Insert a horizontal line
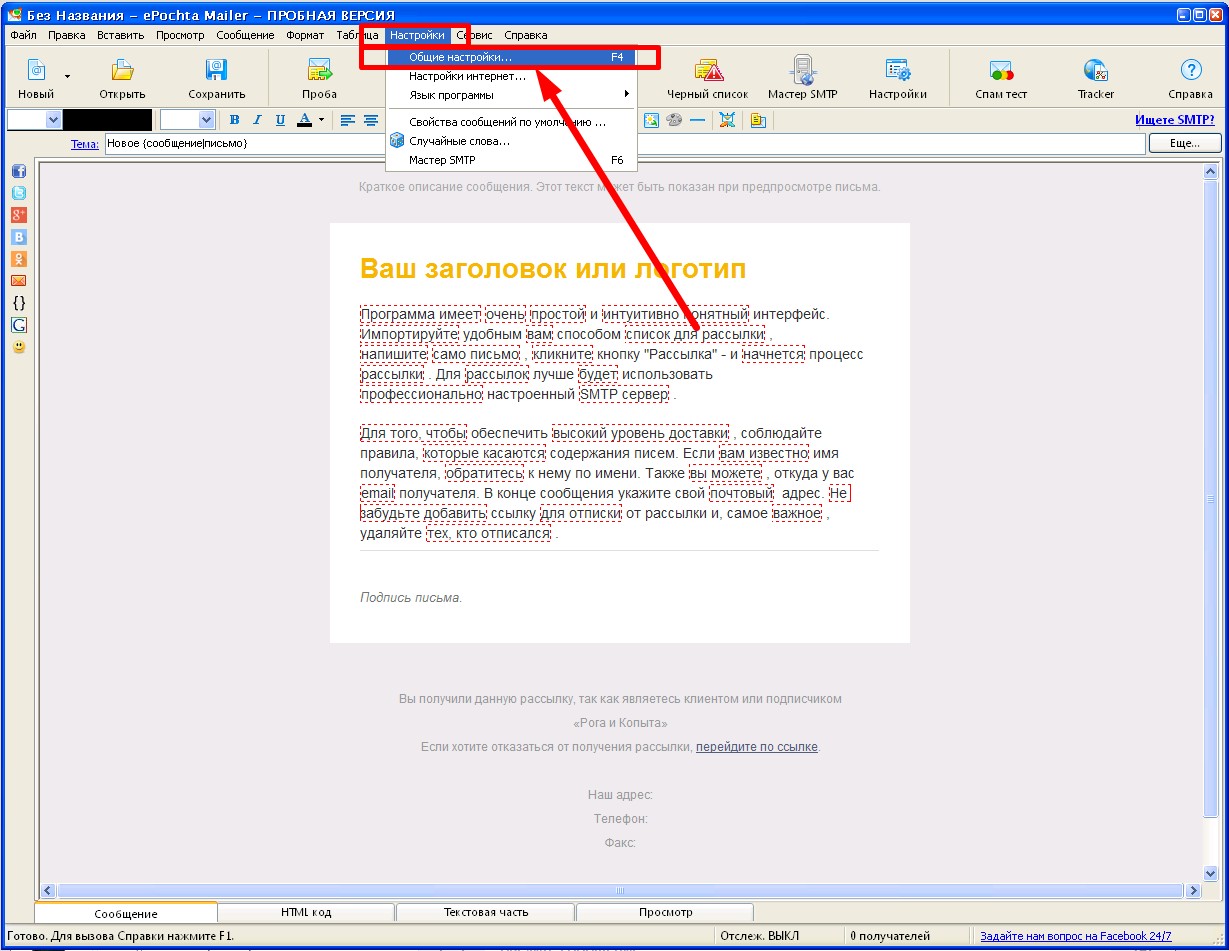This screenshot has height=951, width=1229. point(697,120)
